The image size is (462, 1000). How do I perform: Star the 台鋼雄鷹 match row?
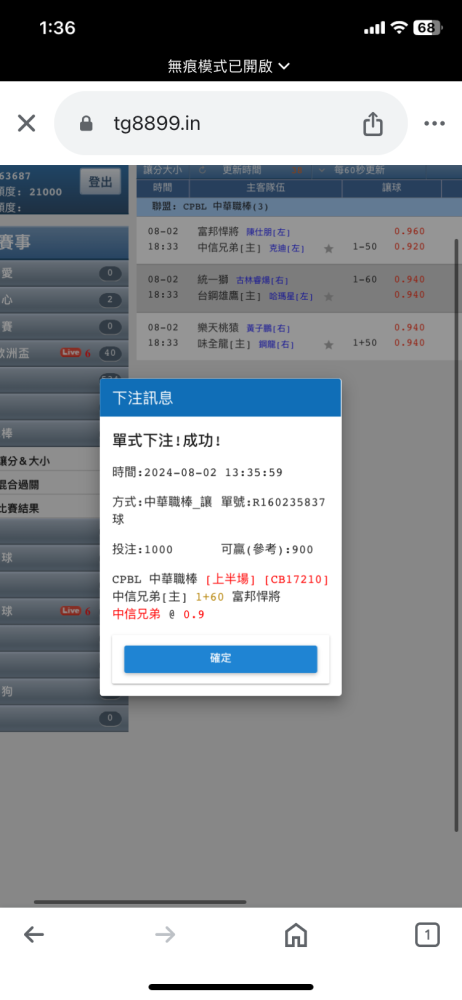point(329,297)
